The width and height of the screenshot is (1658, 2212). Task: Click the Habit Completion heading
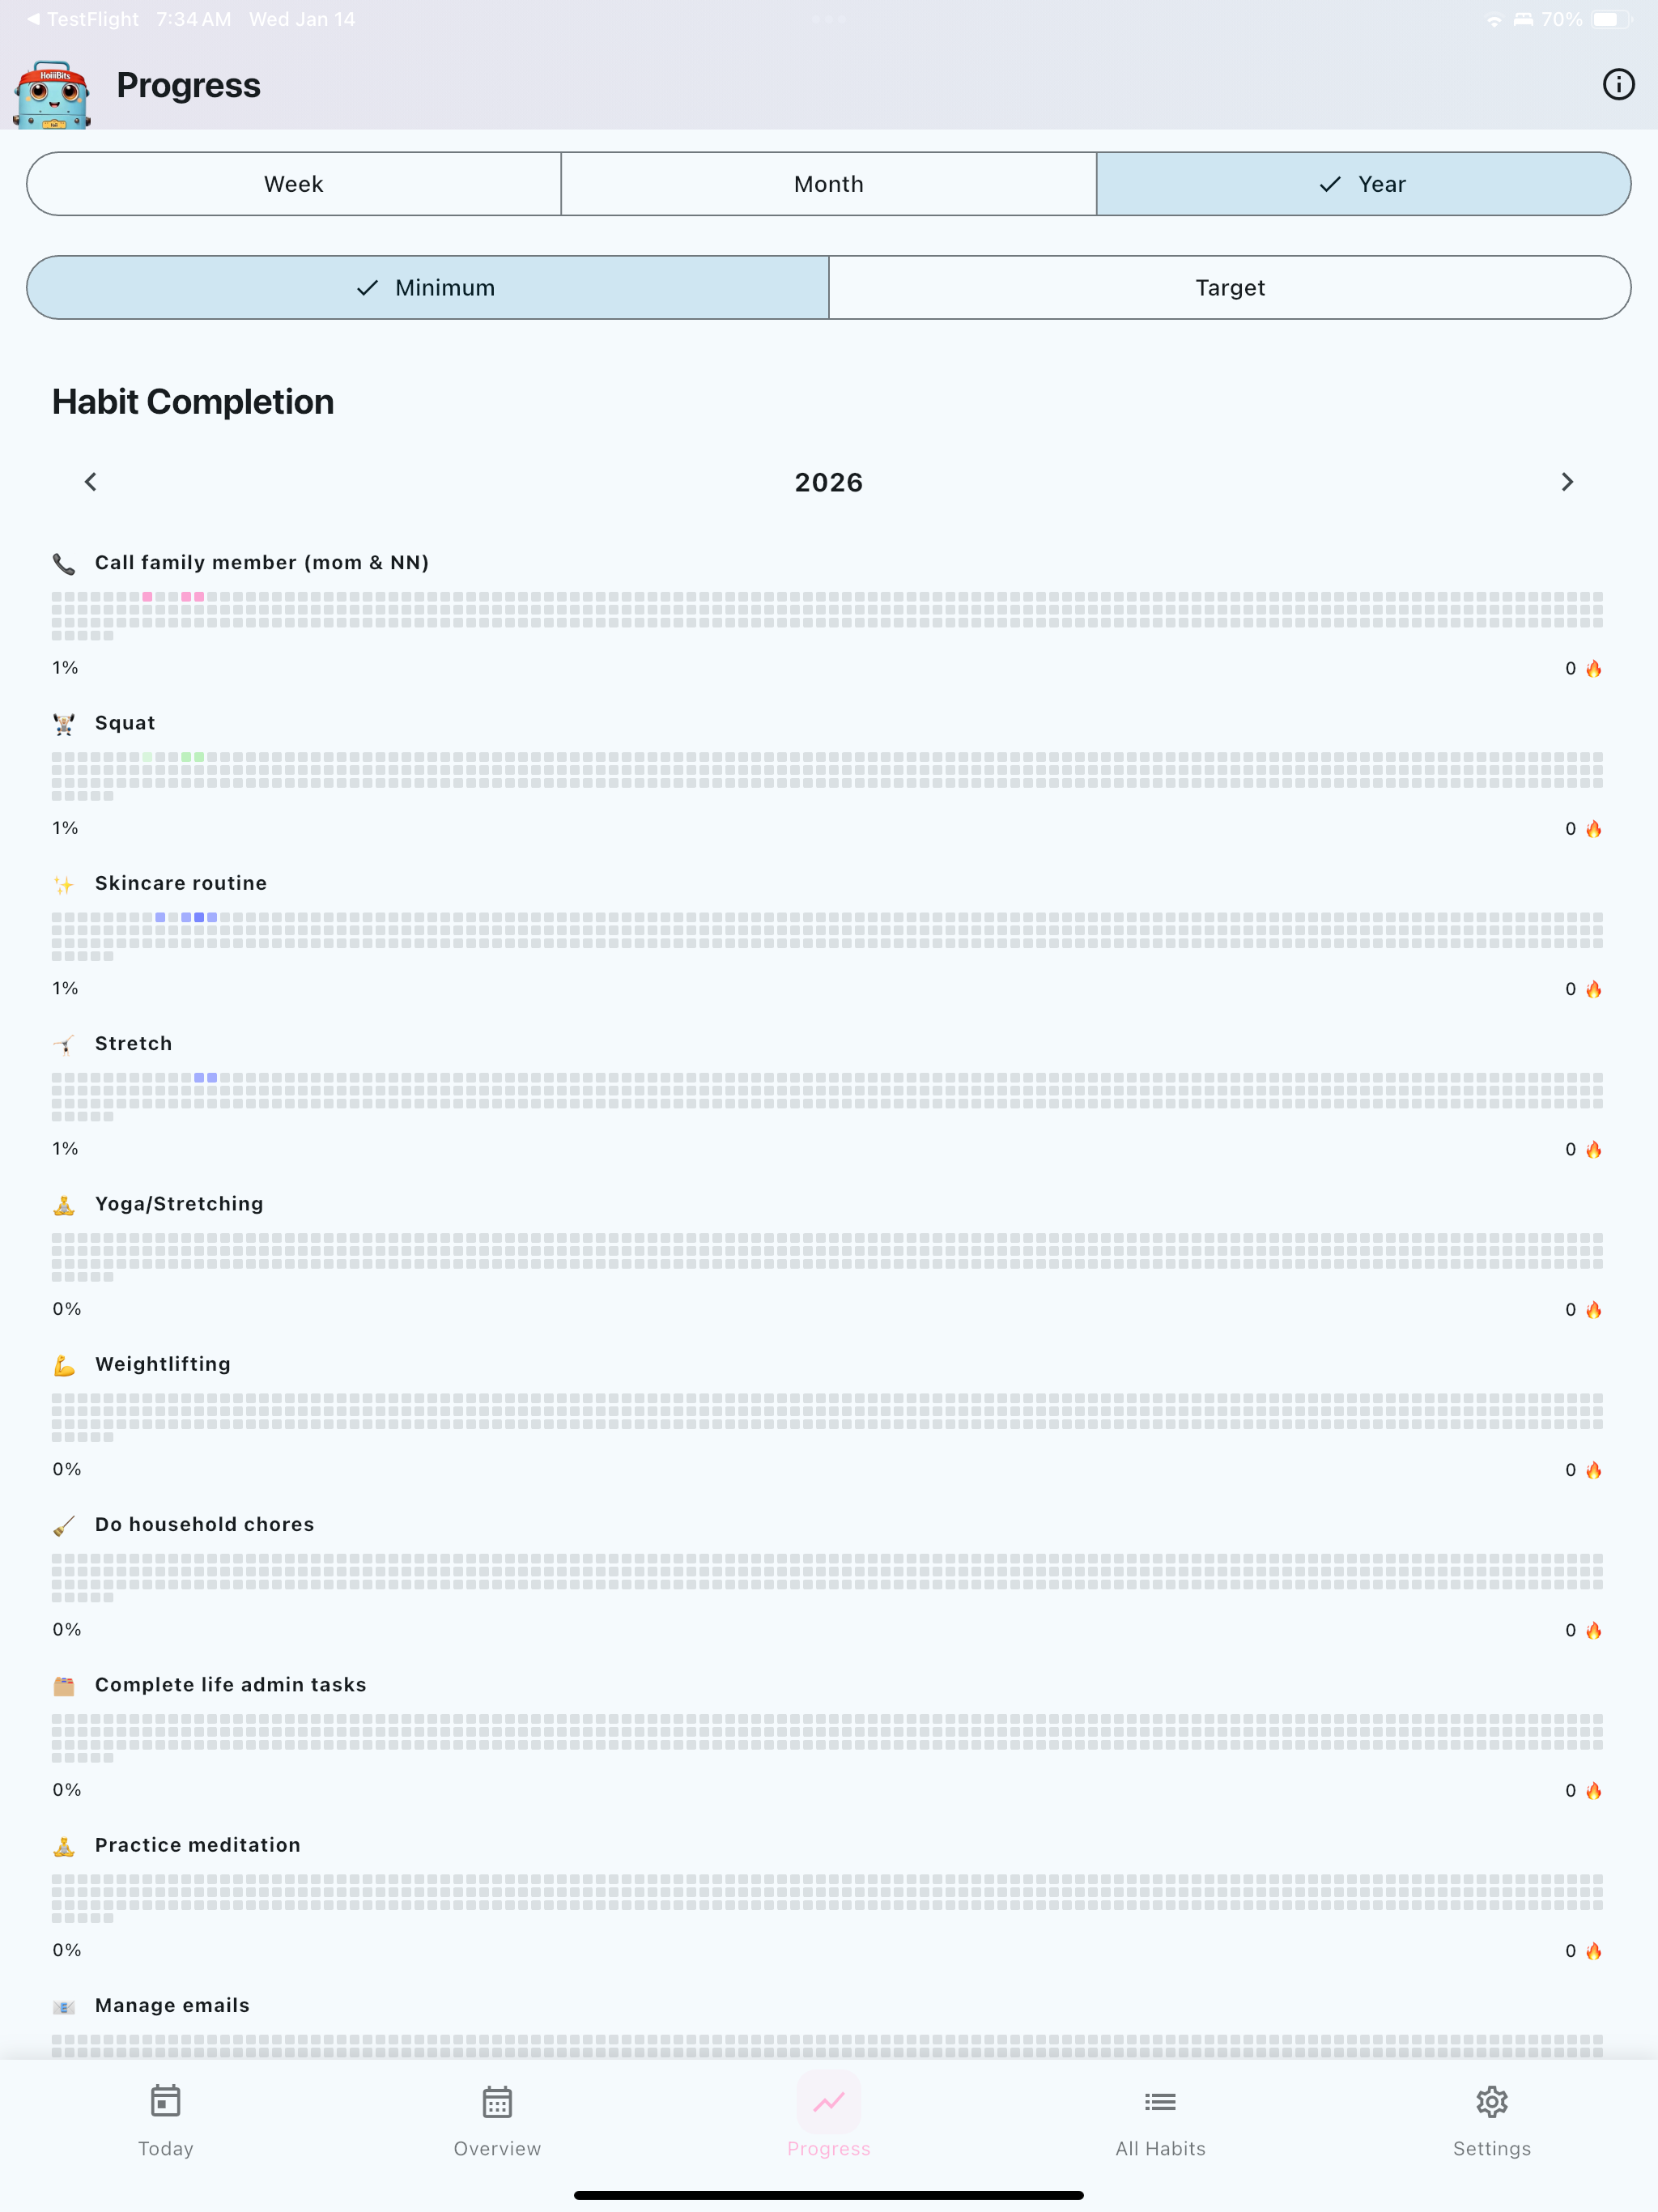[193, 402]
